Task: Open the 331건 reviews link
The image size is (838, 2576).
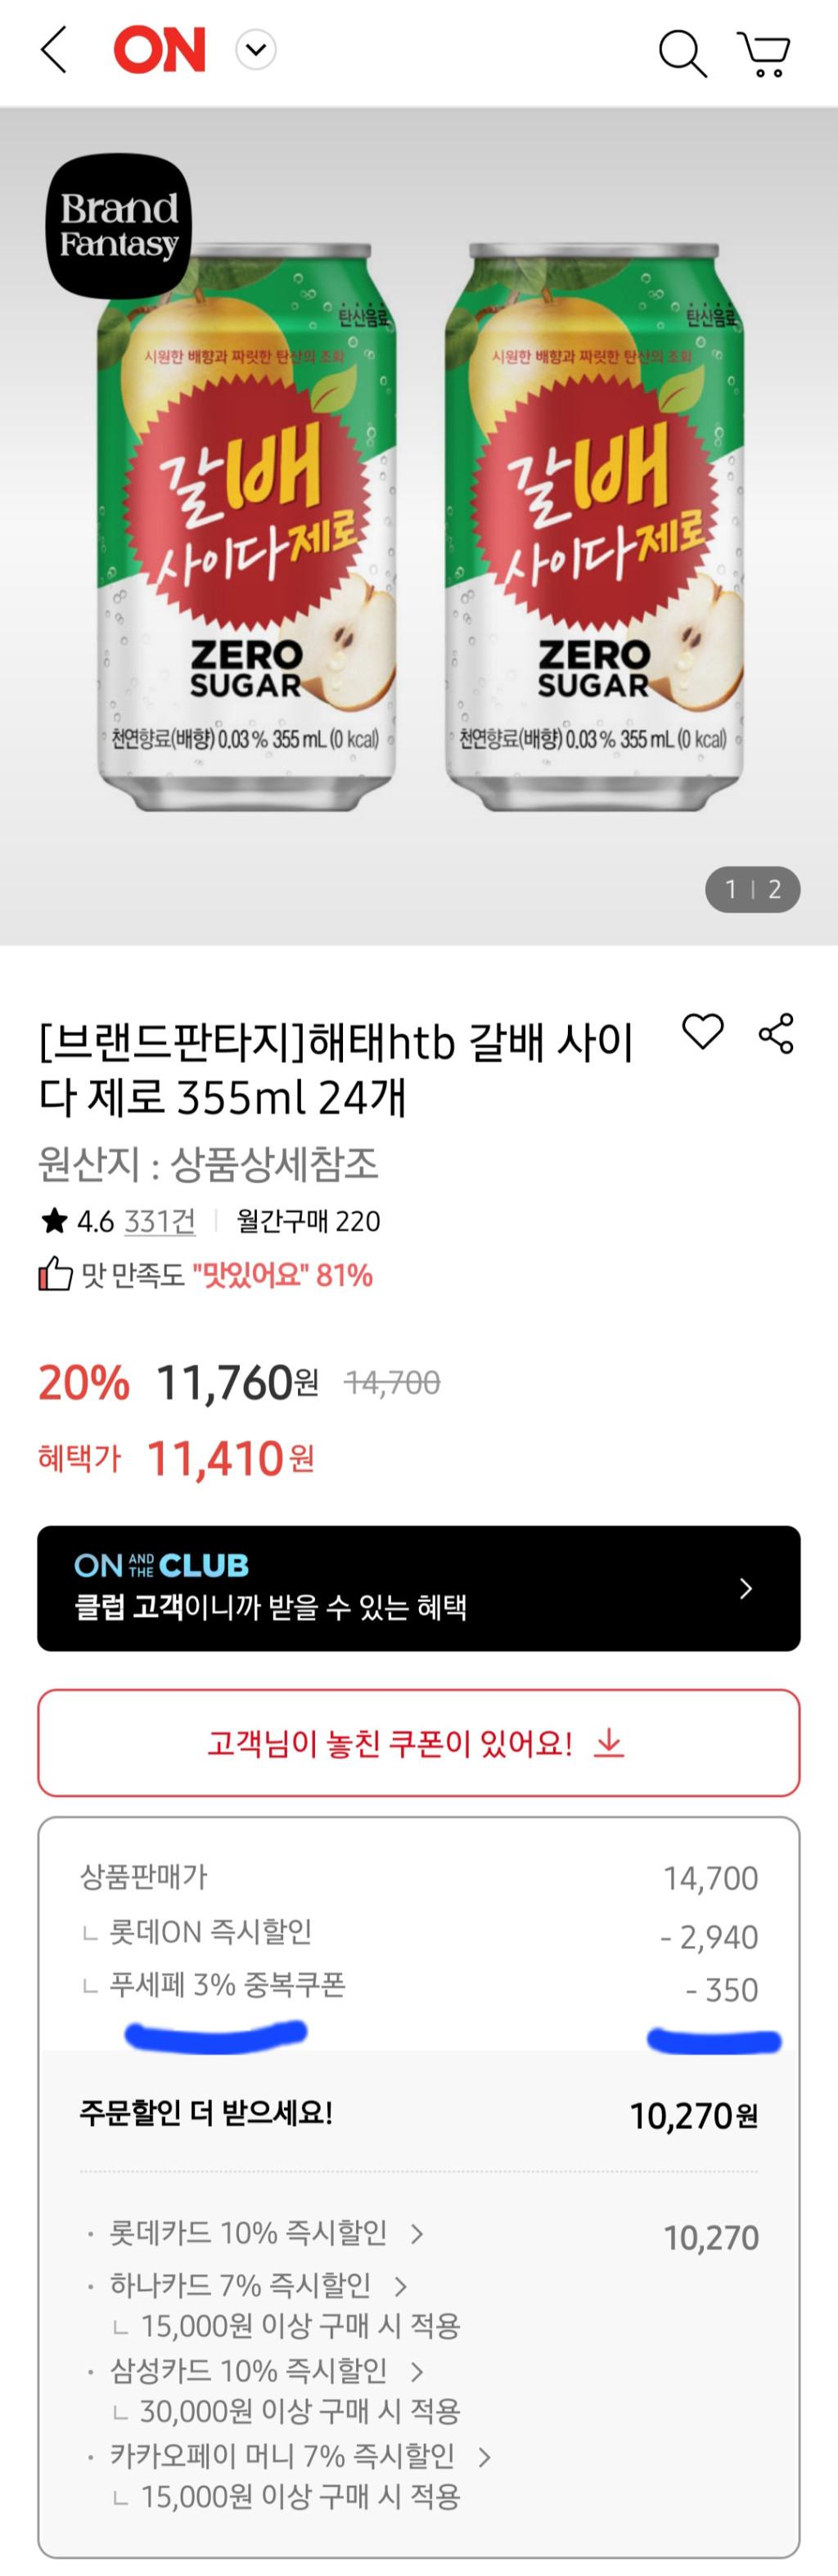Action: point(160,1221)
